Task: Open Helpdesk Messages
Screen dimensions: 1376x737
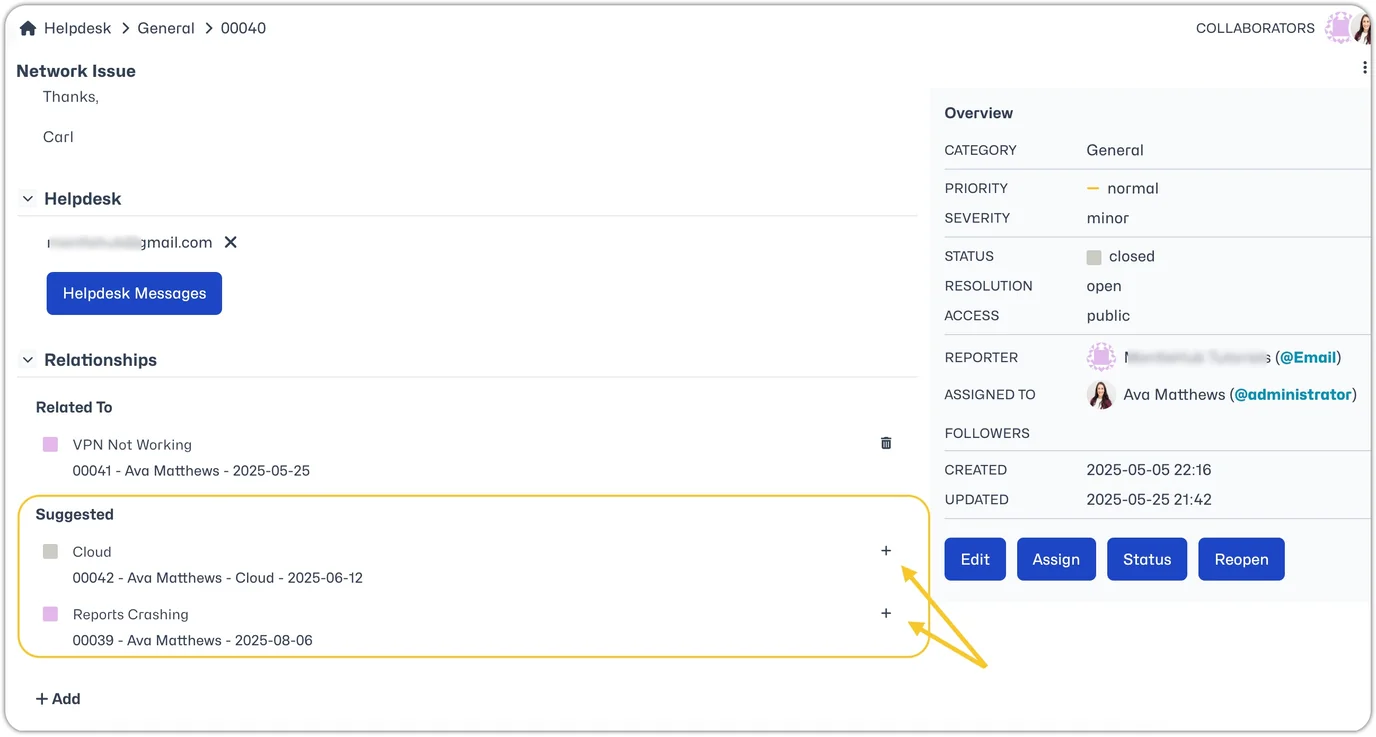Action: click(134, 293)
